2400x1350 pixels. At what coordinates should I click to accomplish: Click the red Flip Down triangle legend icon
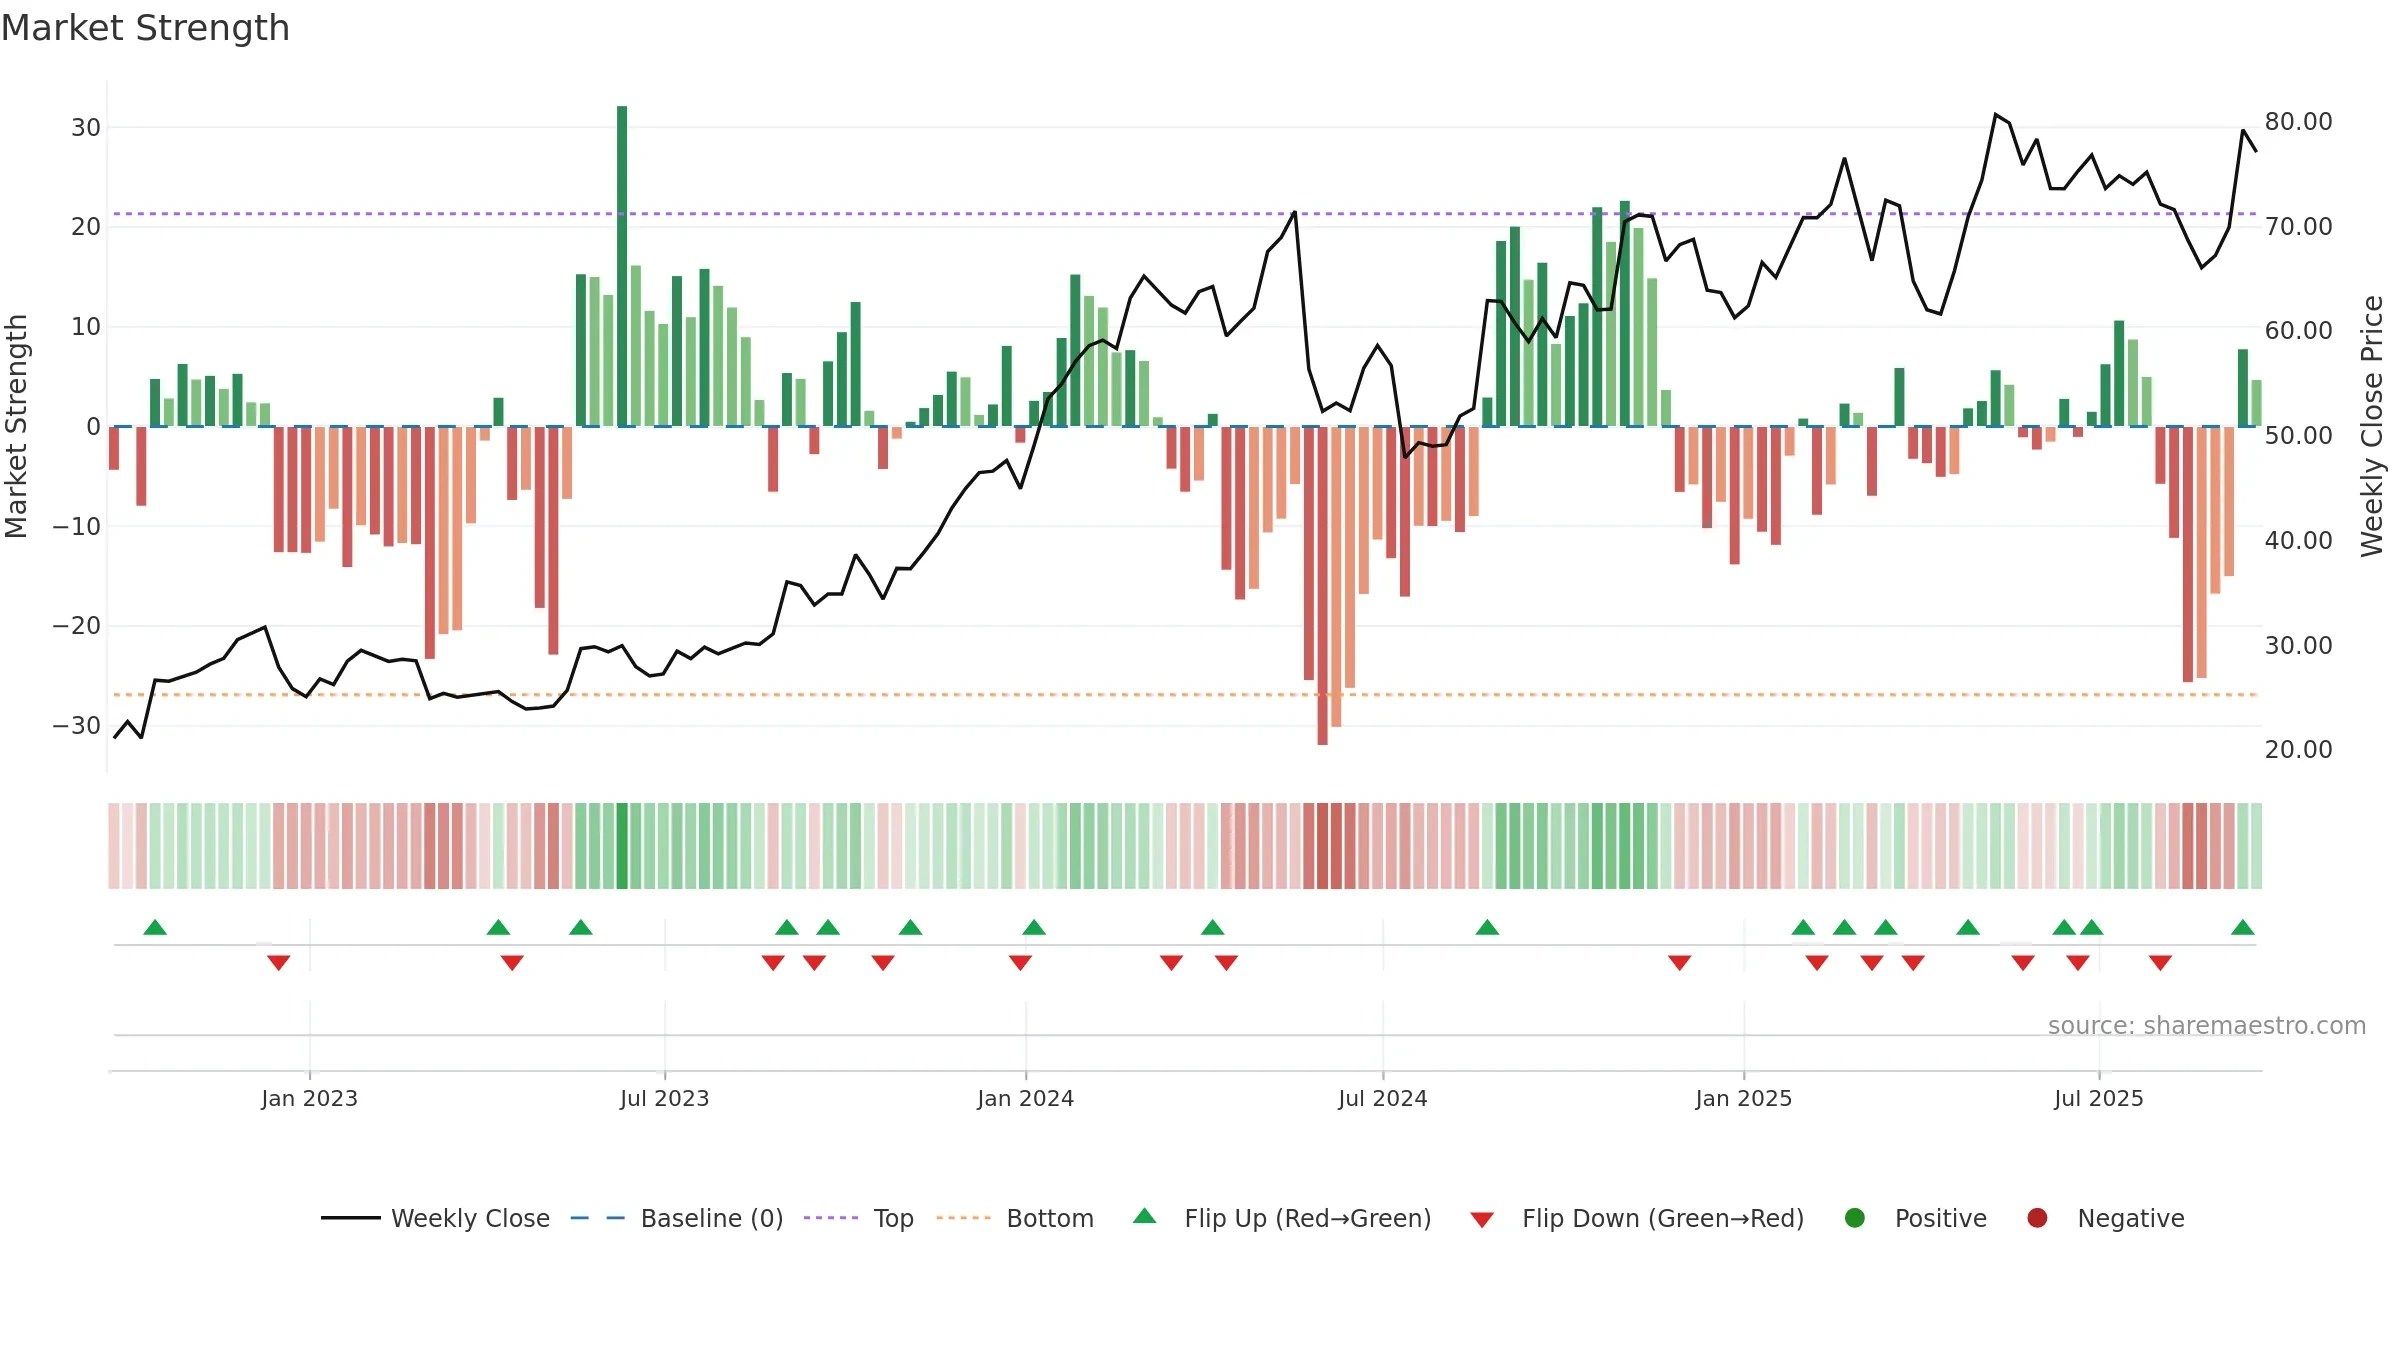[x=1482, y=1220]
